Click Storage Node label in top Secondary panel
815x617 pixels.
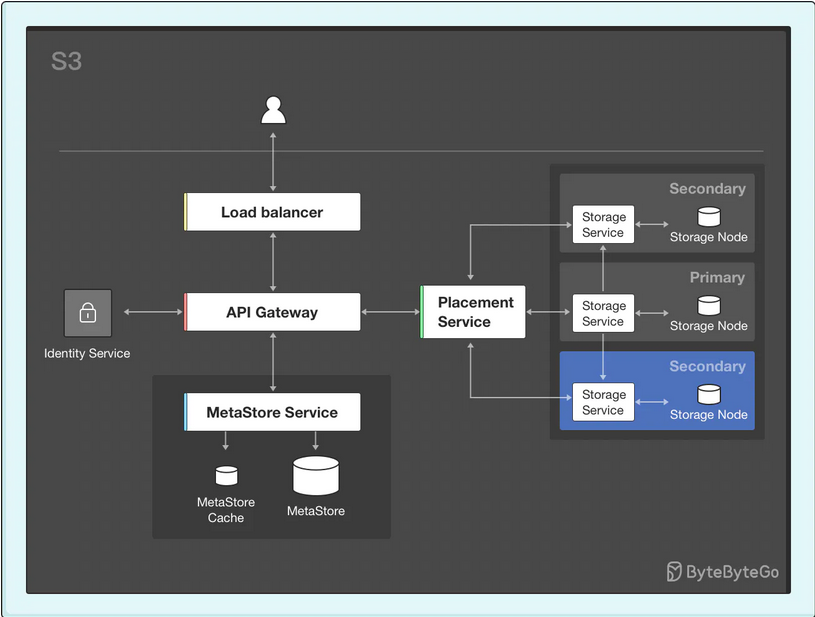708,237
